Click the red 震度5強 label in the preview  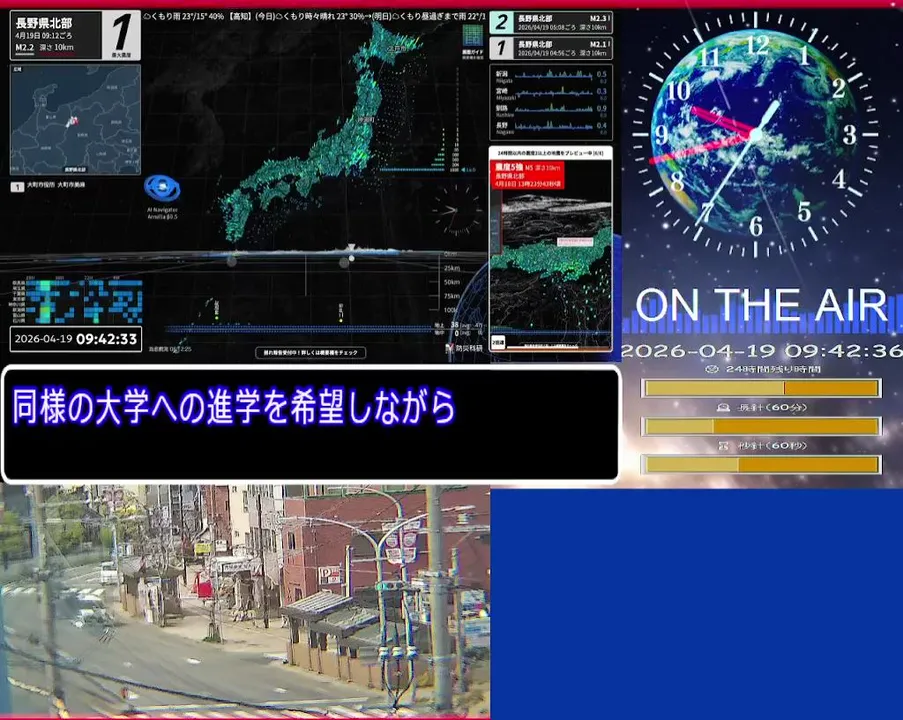(x=527, y=175)
